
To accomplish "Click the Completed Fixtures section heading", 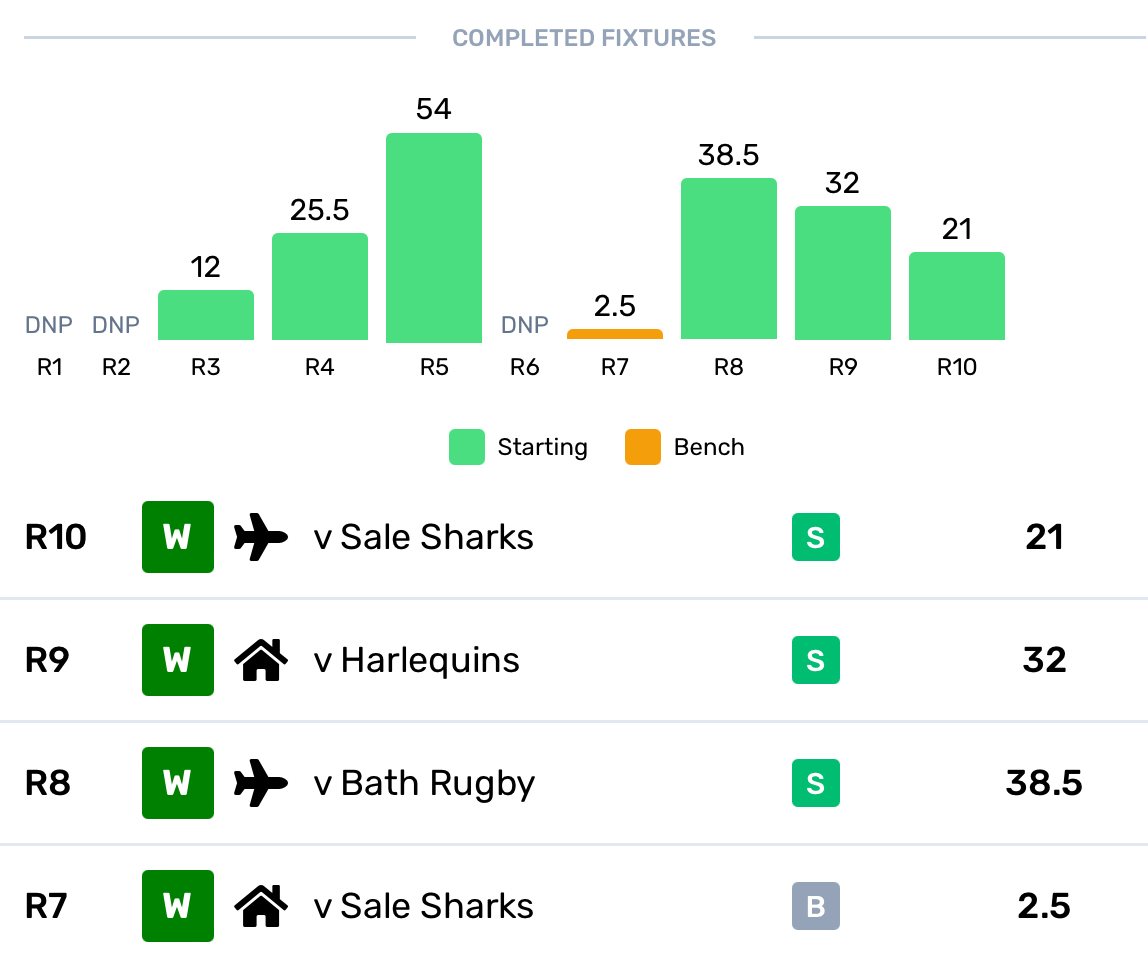I will pos(584,39).
